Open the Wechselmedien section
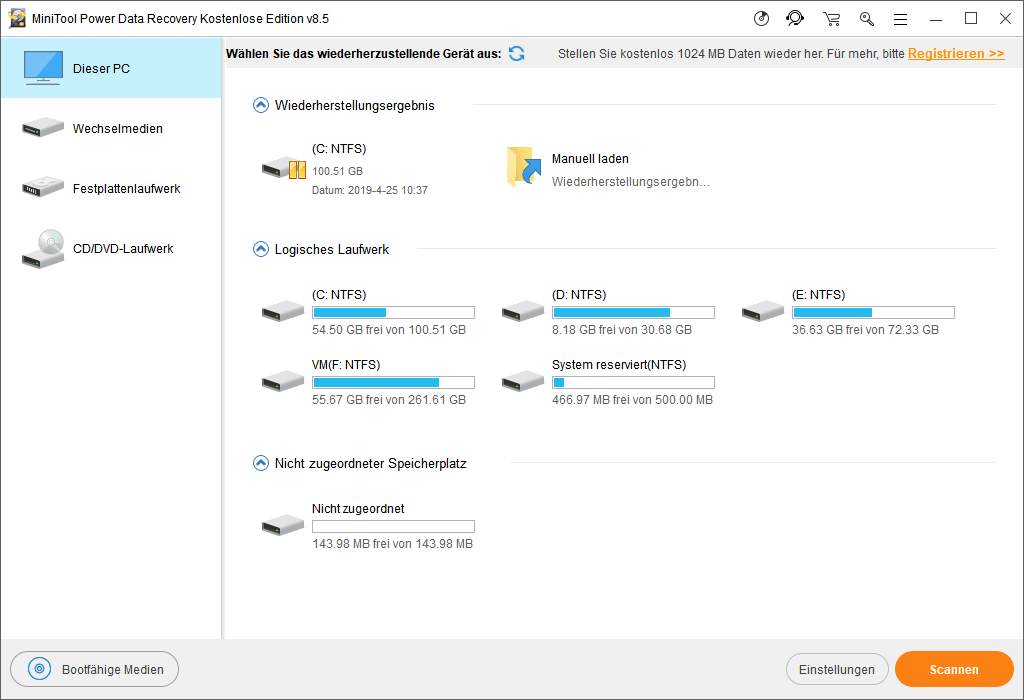The image size is (1024, 700). 111,128
